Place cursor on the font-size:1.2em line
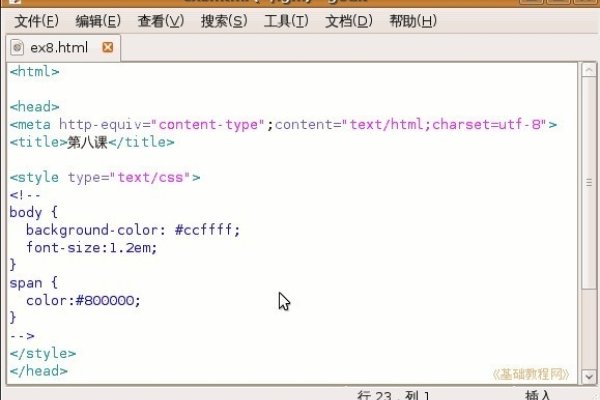 (92, 247)
